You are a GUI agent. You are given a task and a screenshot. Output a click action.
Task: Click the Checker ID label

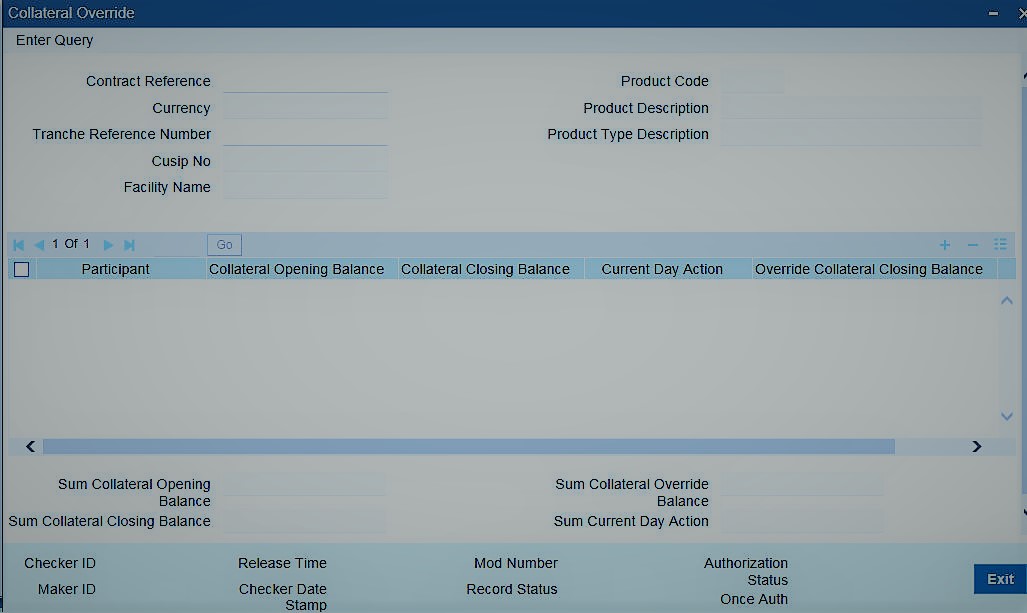click(60, 563)
